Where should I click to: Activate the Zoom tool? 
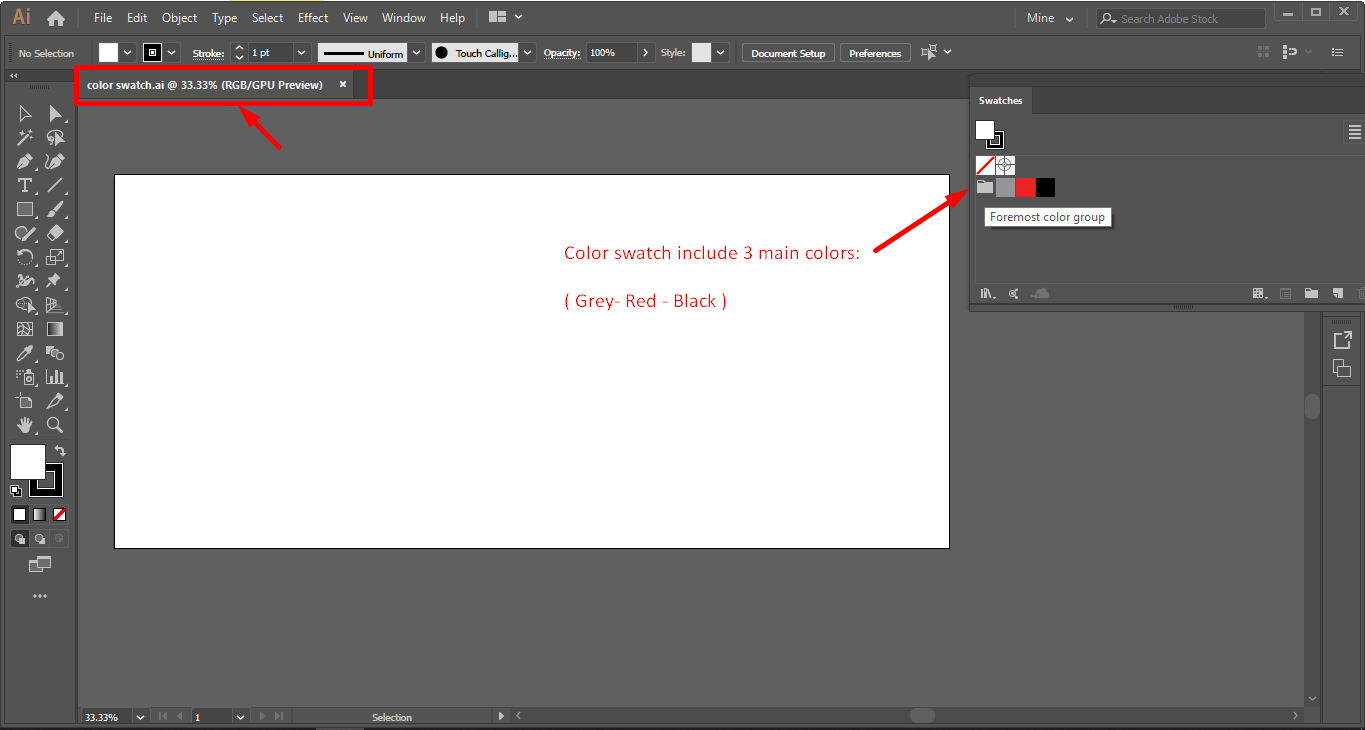[x=55, y=425]
